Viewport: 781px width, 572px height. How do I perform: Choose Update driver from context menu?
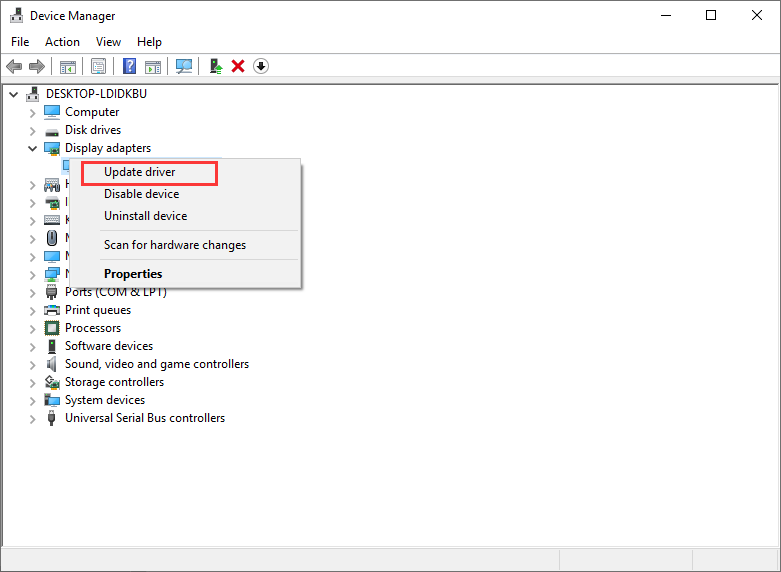coord(140,172)
